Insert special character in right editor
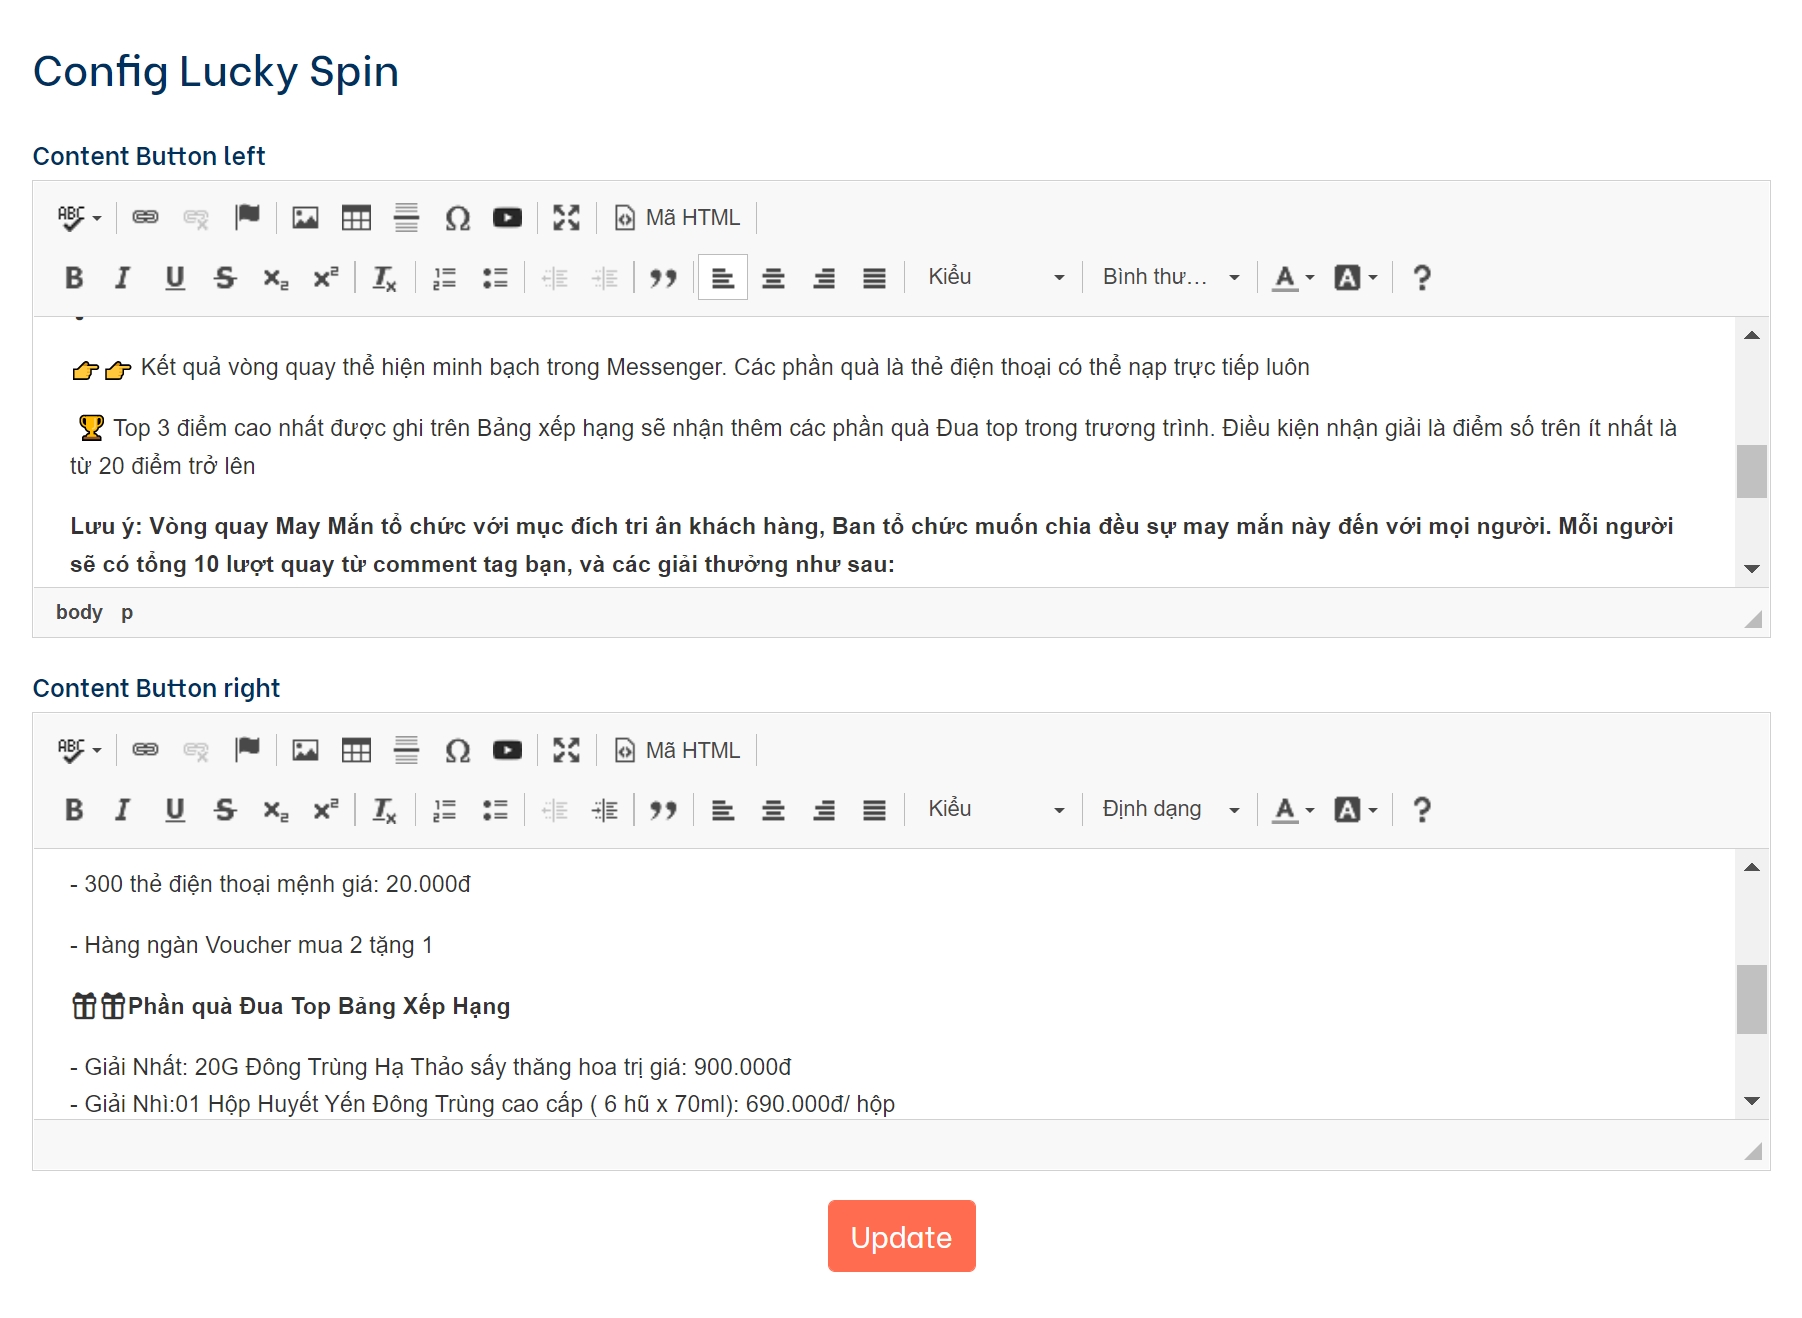Screen dimensions: 1802x1318 (x=457, y=750)
